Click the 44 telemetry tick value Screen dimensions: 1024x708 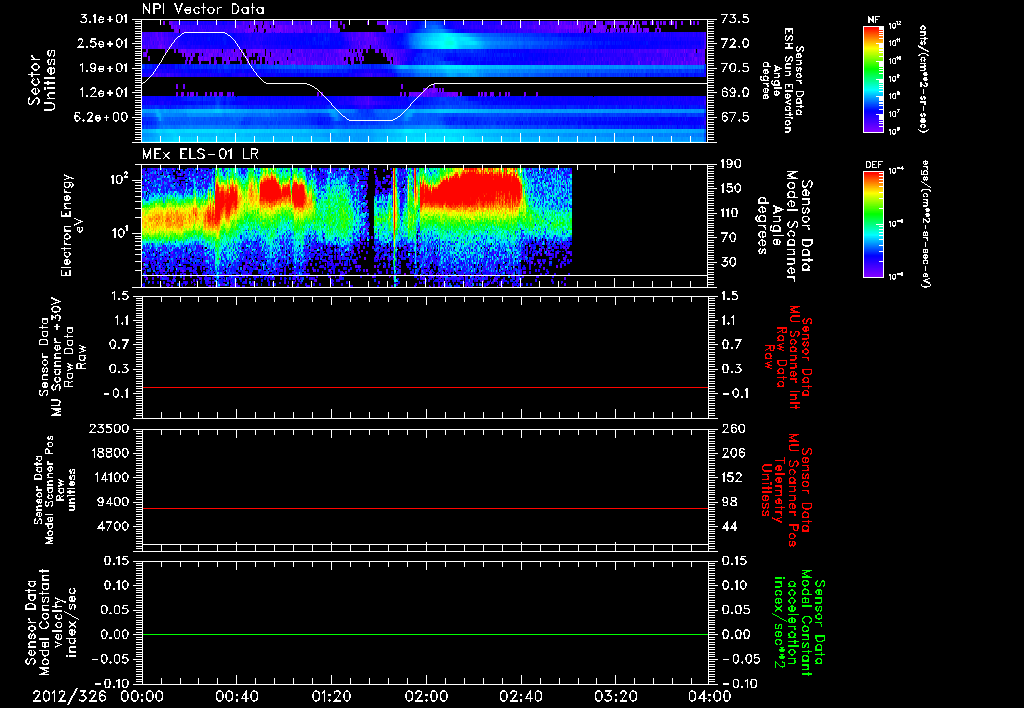729,526
